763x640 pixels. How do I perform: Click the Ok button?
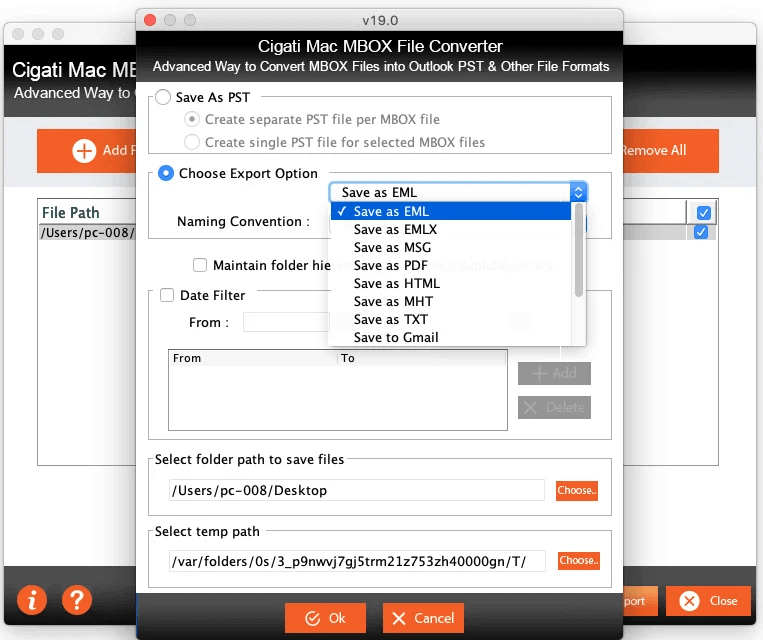point(325,618)
